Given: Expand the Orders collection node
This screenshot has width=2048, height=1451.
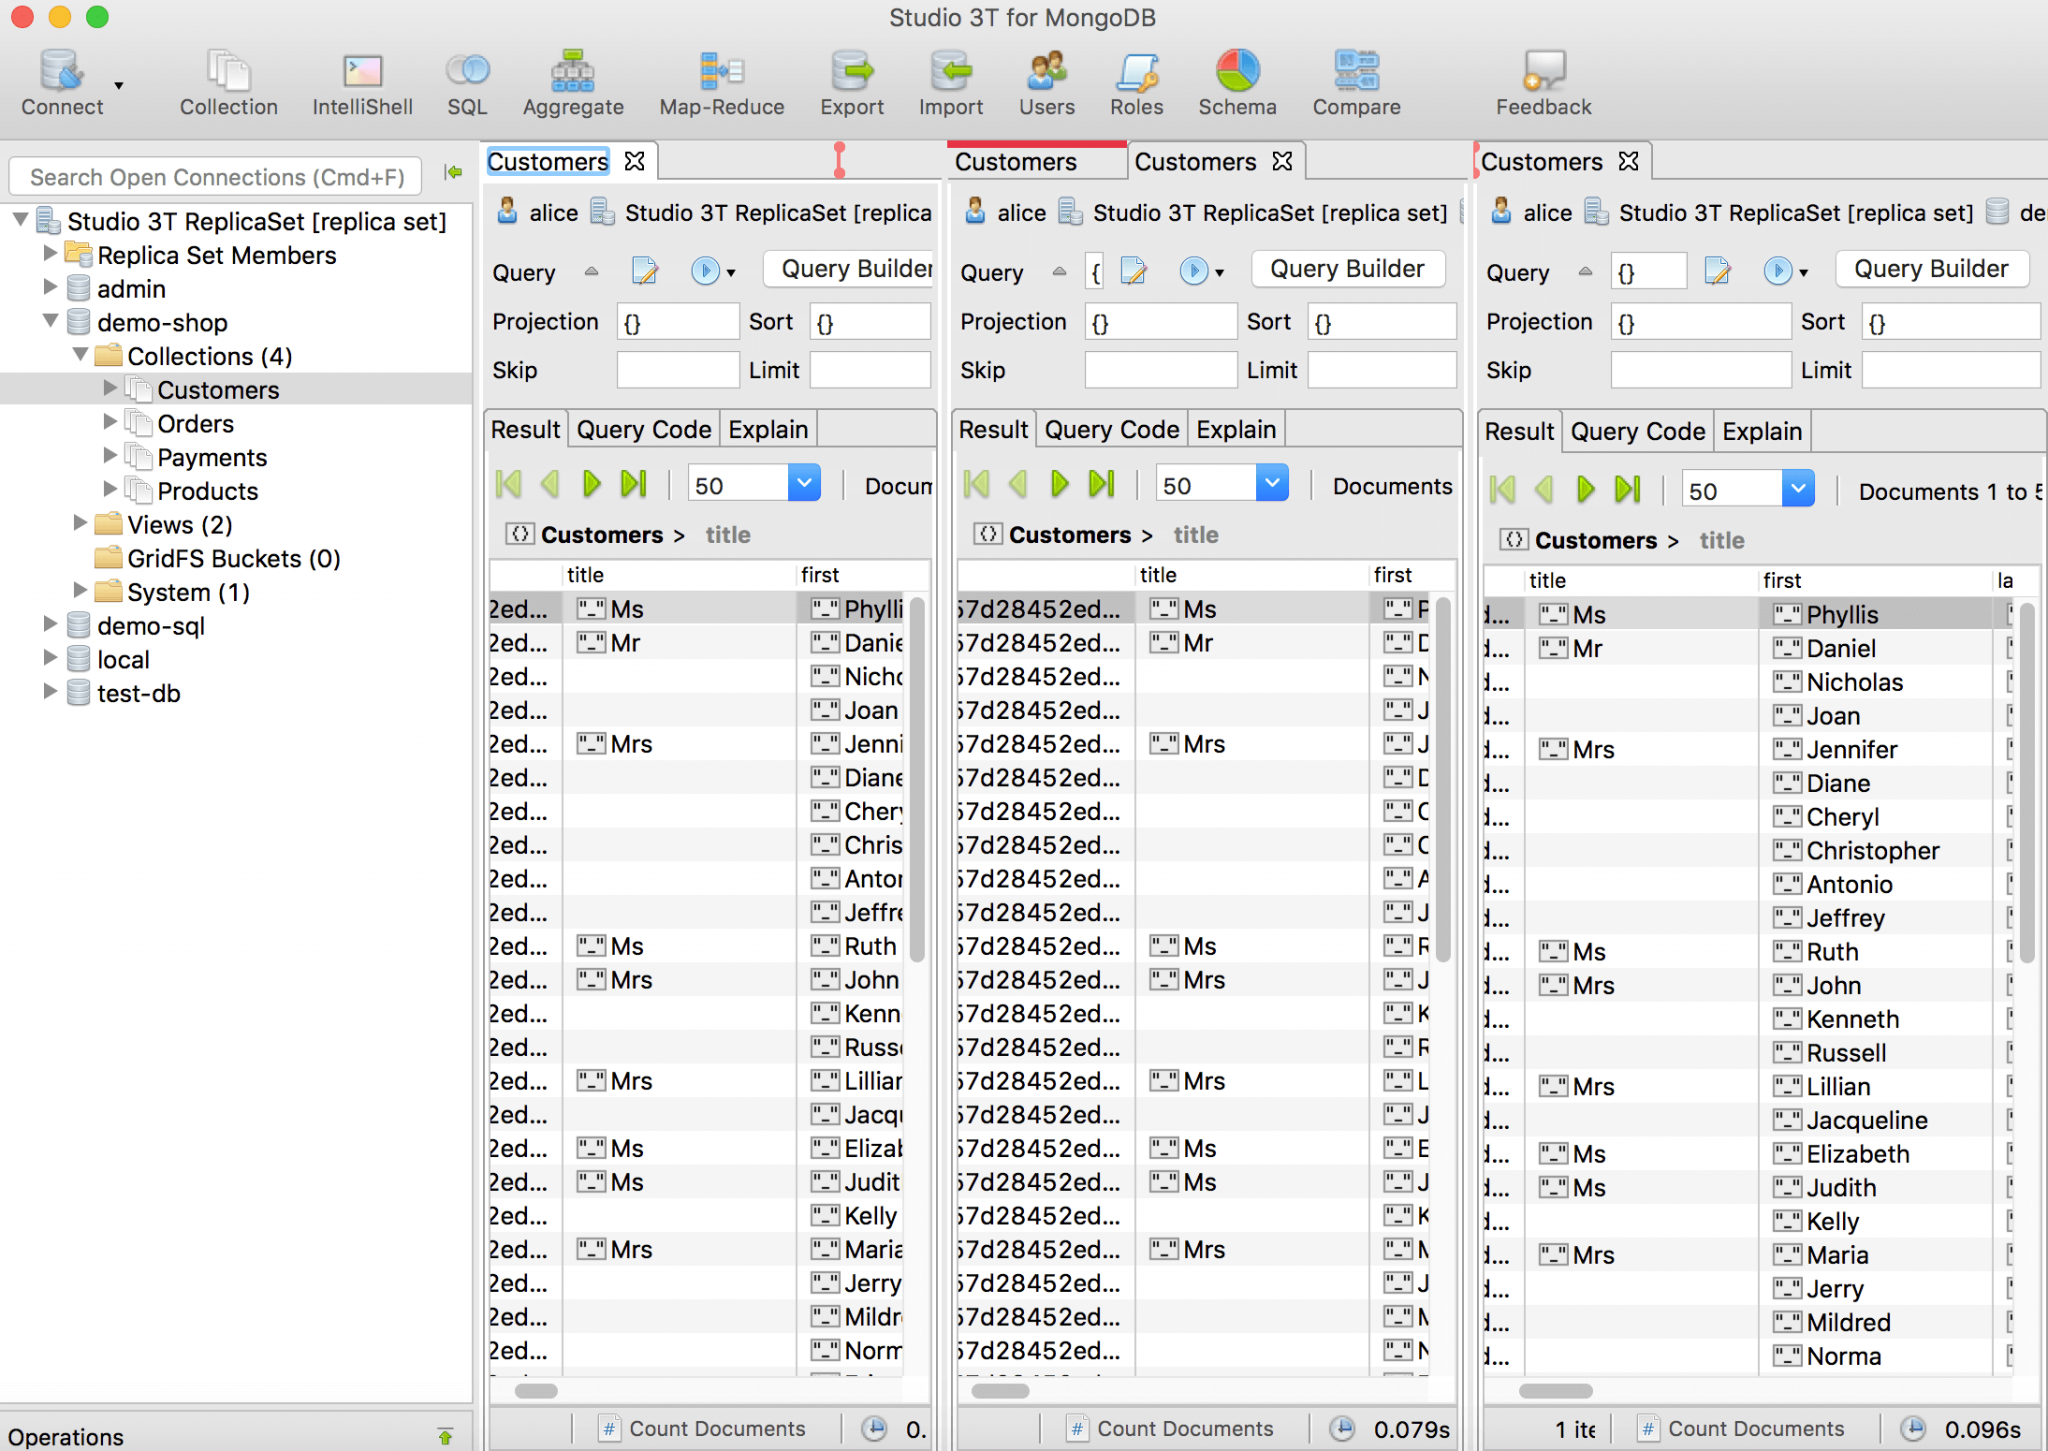Looking at the screenshot, I should tap(110, 423).
